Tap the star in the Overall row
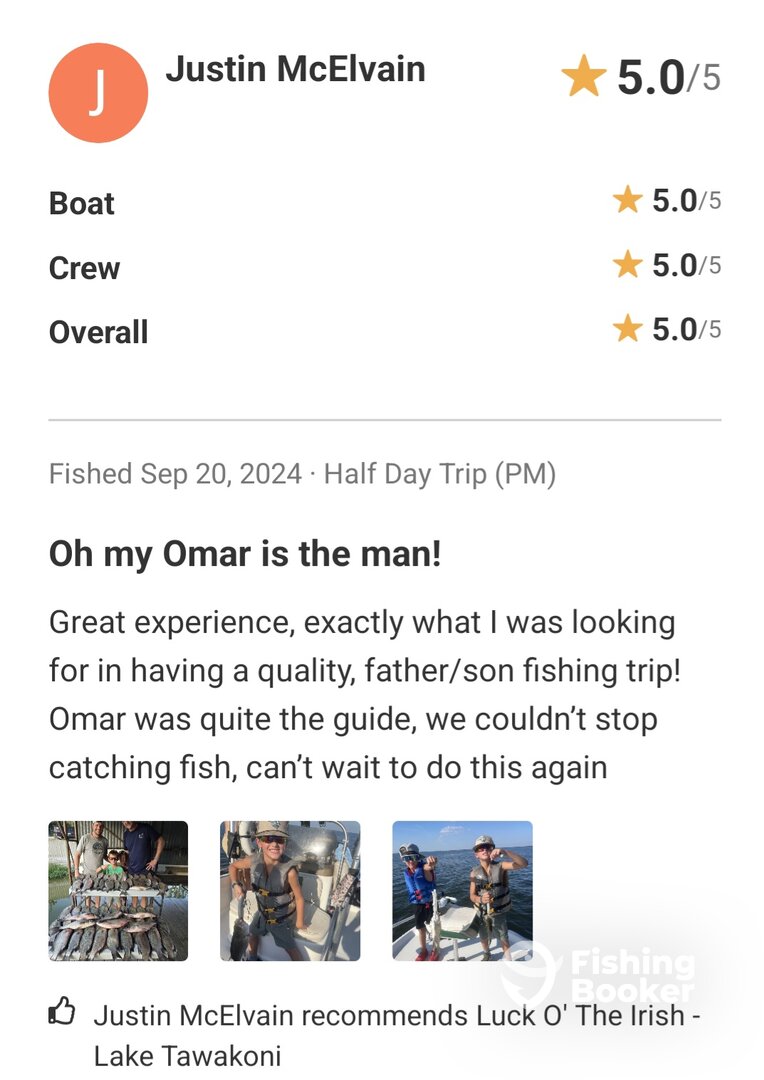The image size is (764, 1080). click(627, 329)
